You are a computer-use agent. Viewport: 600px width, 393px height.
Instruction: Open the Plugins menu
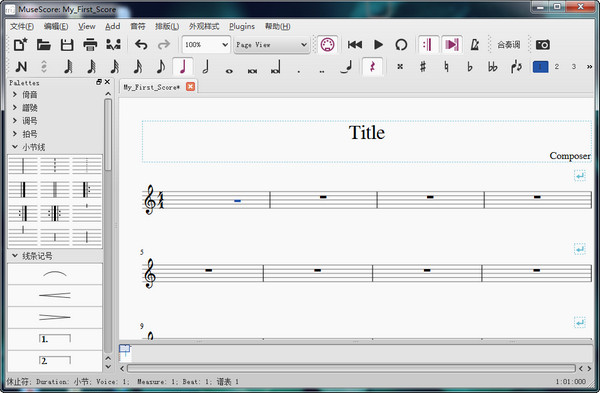tap(242, 26)
